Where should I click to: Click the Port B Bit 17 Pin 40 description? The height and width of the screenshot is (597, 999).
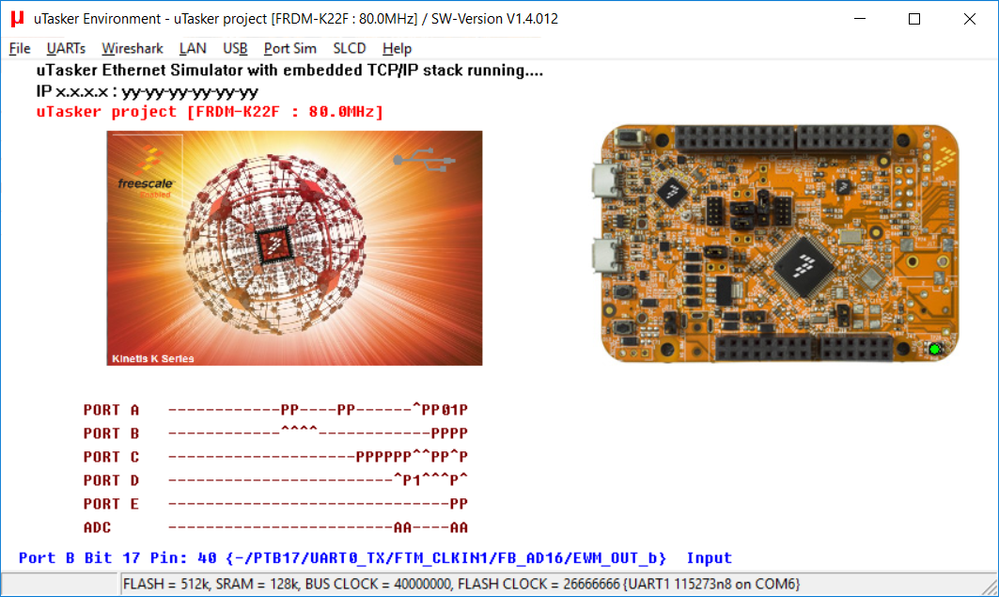342,558
